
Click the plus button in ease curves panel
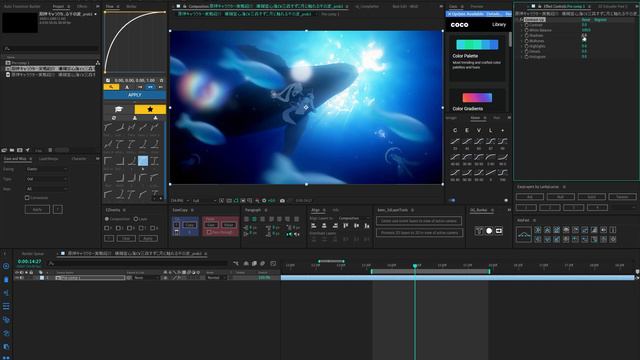point(502,130)
